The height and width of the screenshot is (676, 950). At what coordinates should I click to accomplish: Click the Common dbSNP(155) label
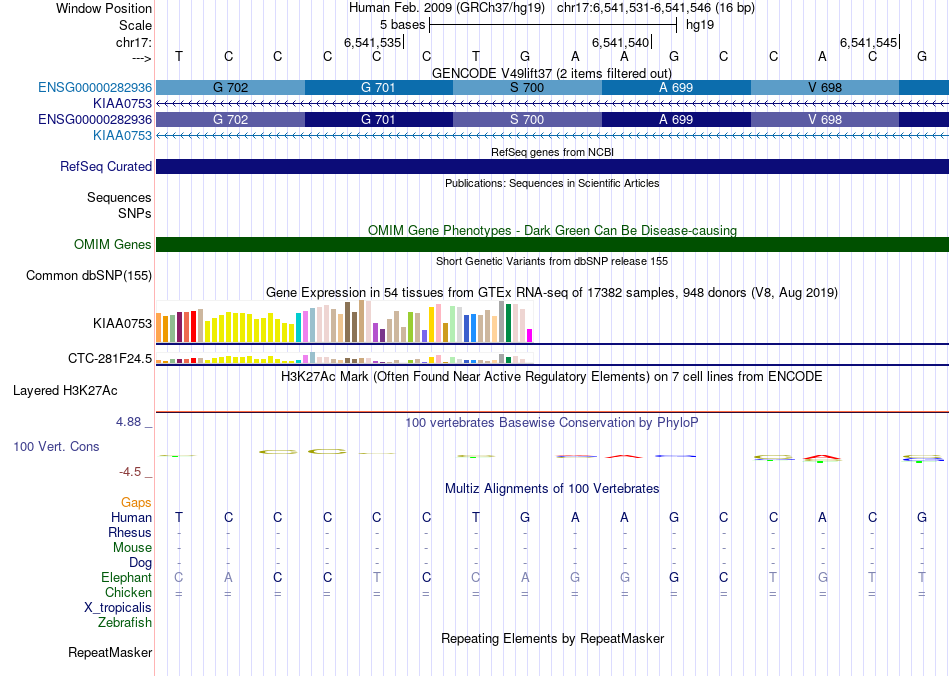coord(89,276)
